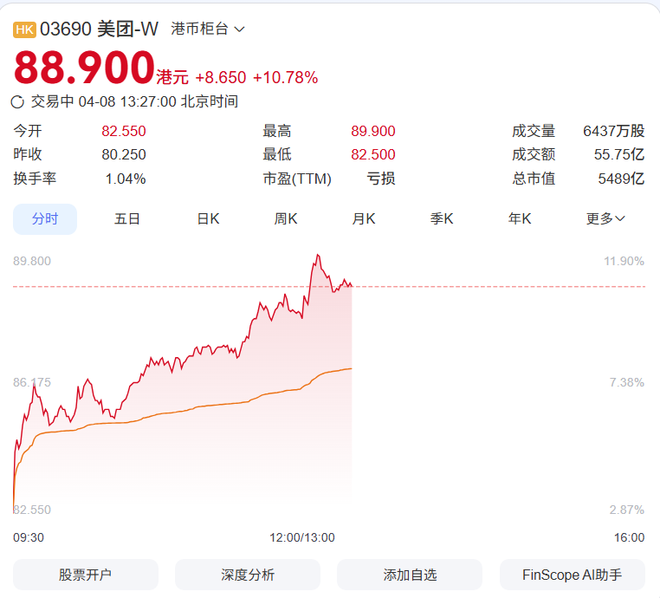660x598 pixels.
Task: Switch to the 五日 chart tab
Action: 127,218
